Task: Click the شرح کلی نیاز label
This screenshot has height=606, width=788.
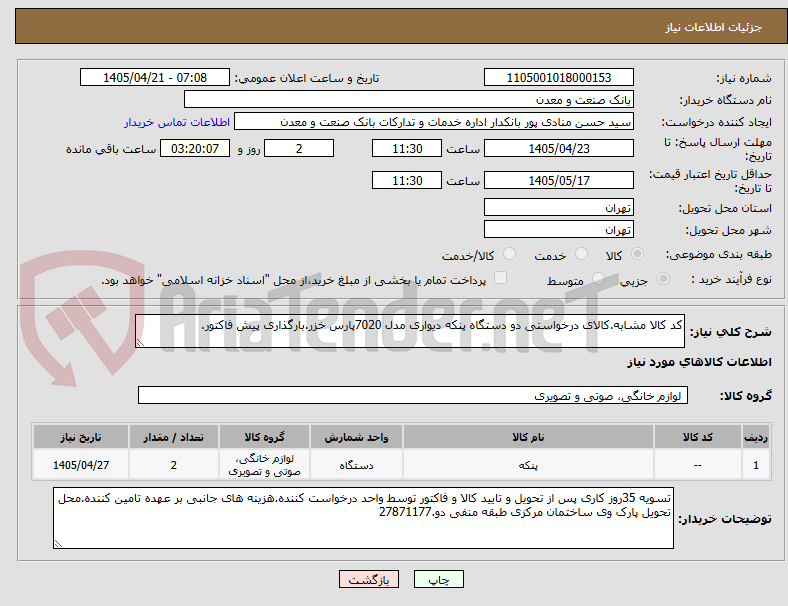Action: tap(730, 332)
